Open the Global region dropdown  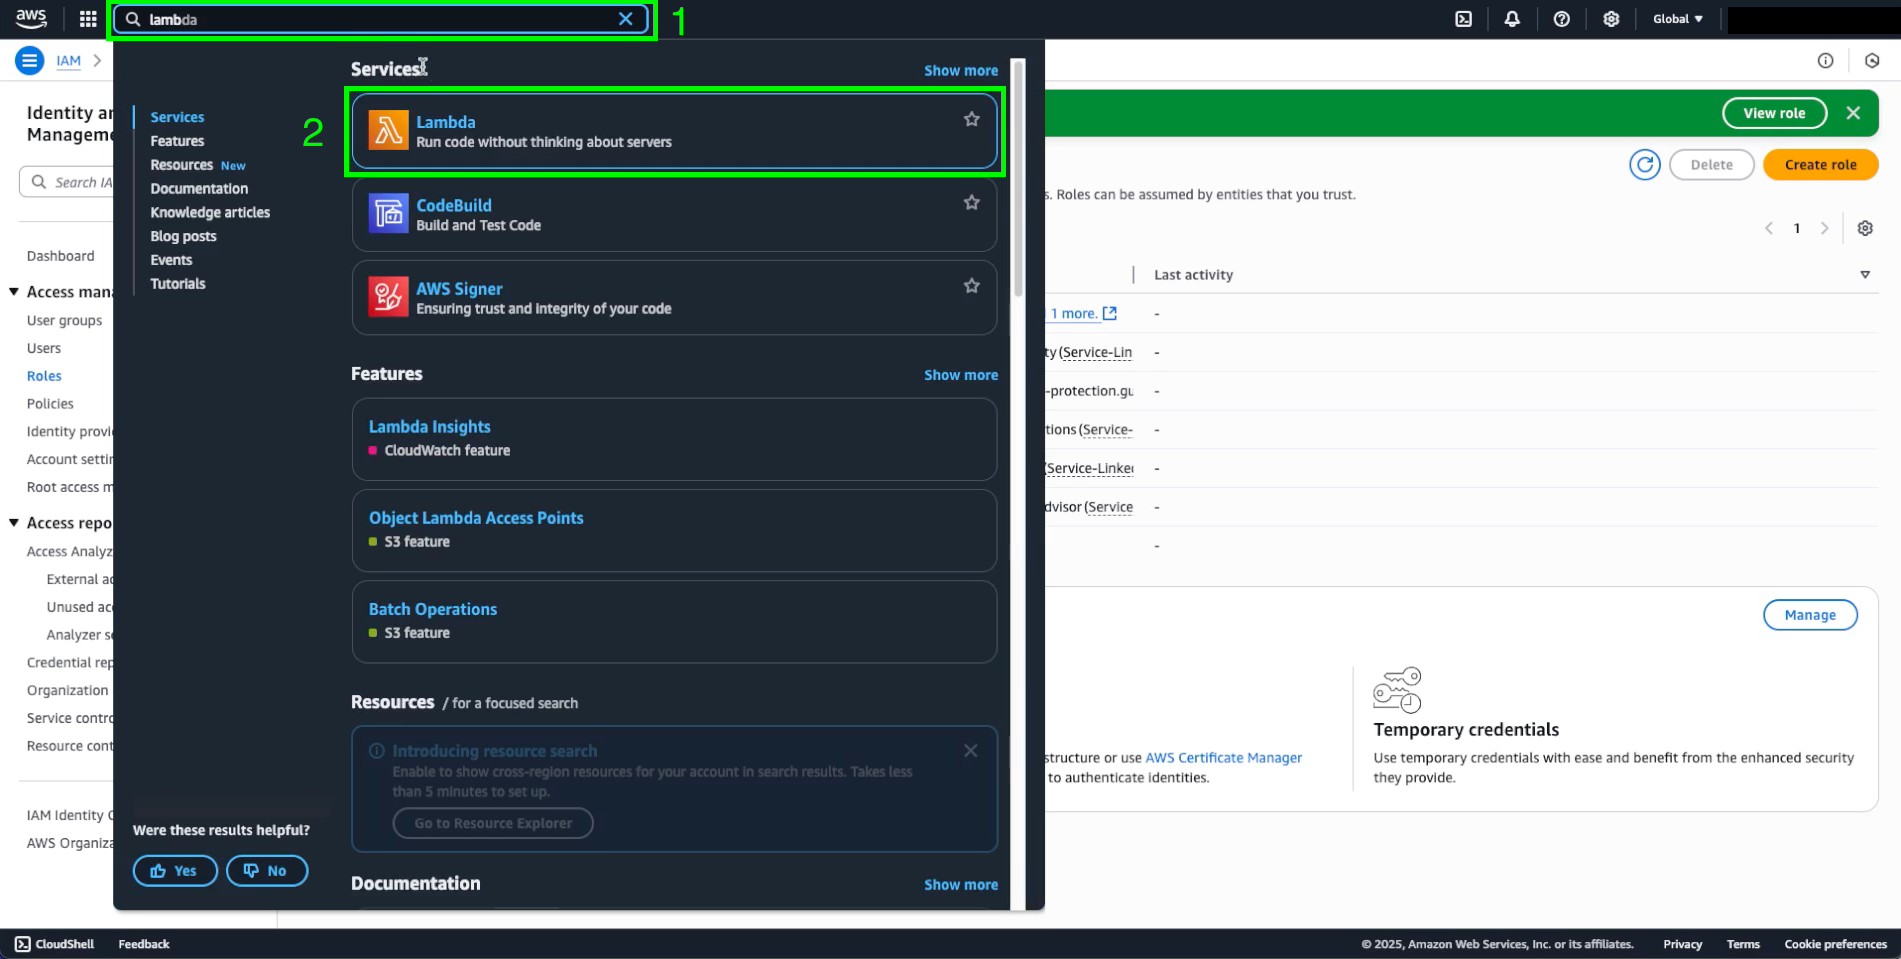(1677, 19)
